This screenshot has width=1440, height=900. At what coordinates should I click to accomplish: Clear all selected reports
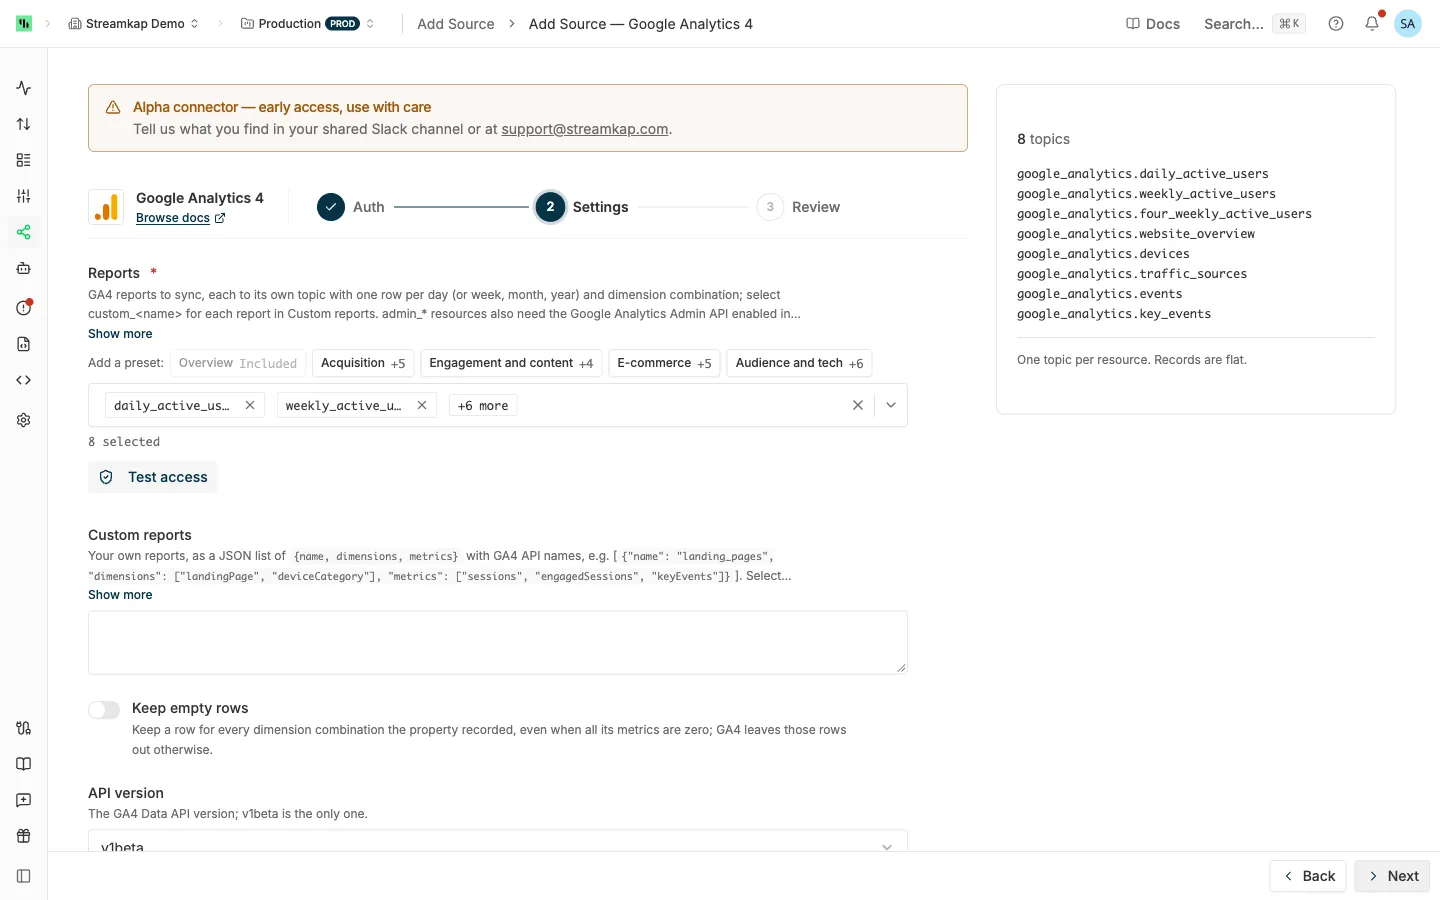[858, 405]
